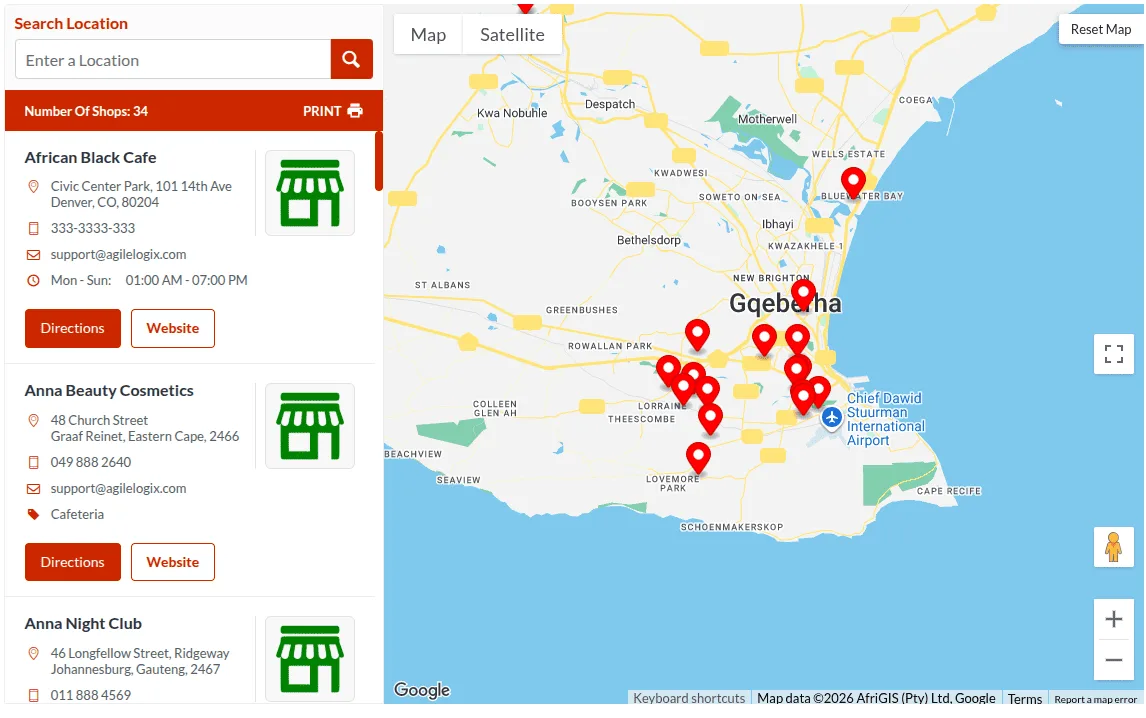
Task: Toggle fullscreen map view
Action: pyautogui.click(x=1113, y=354)
